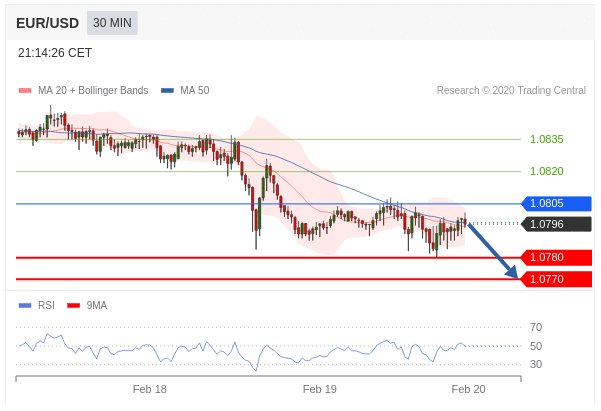This screenshot has width=601, height=411.
Task: Click the RSI 30 level label
Action: pos(536,364)
